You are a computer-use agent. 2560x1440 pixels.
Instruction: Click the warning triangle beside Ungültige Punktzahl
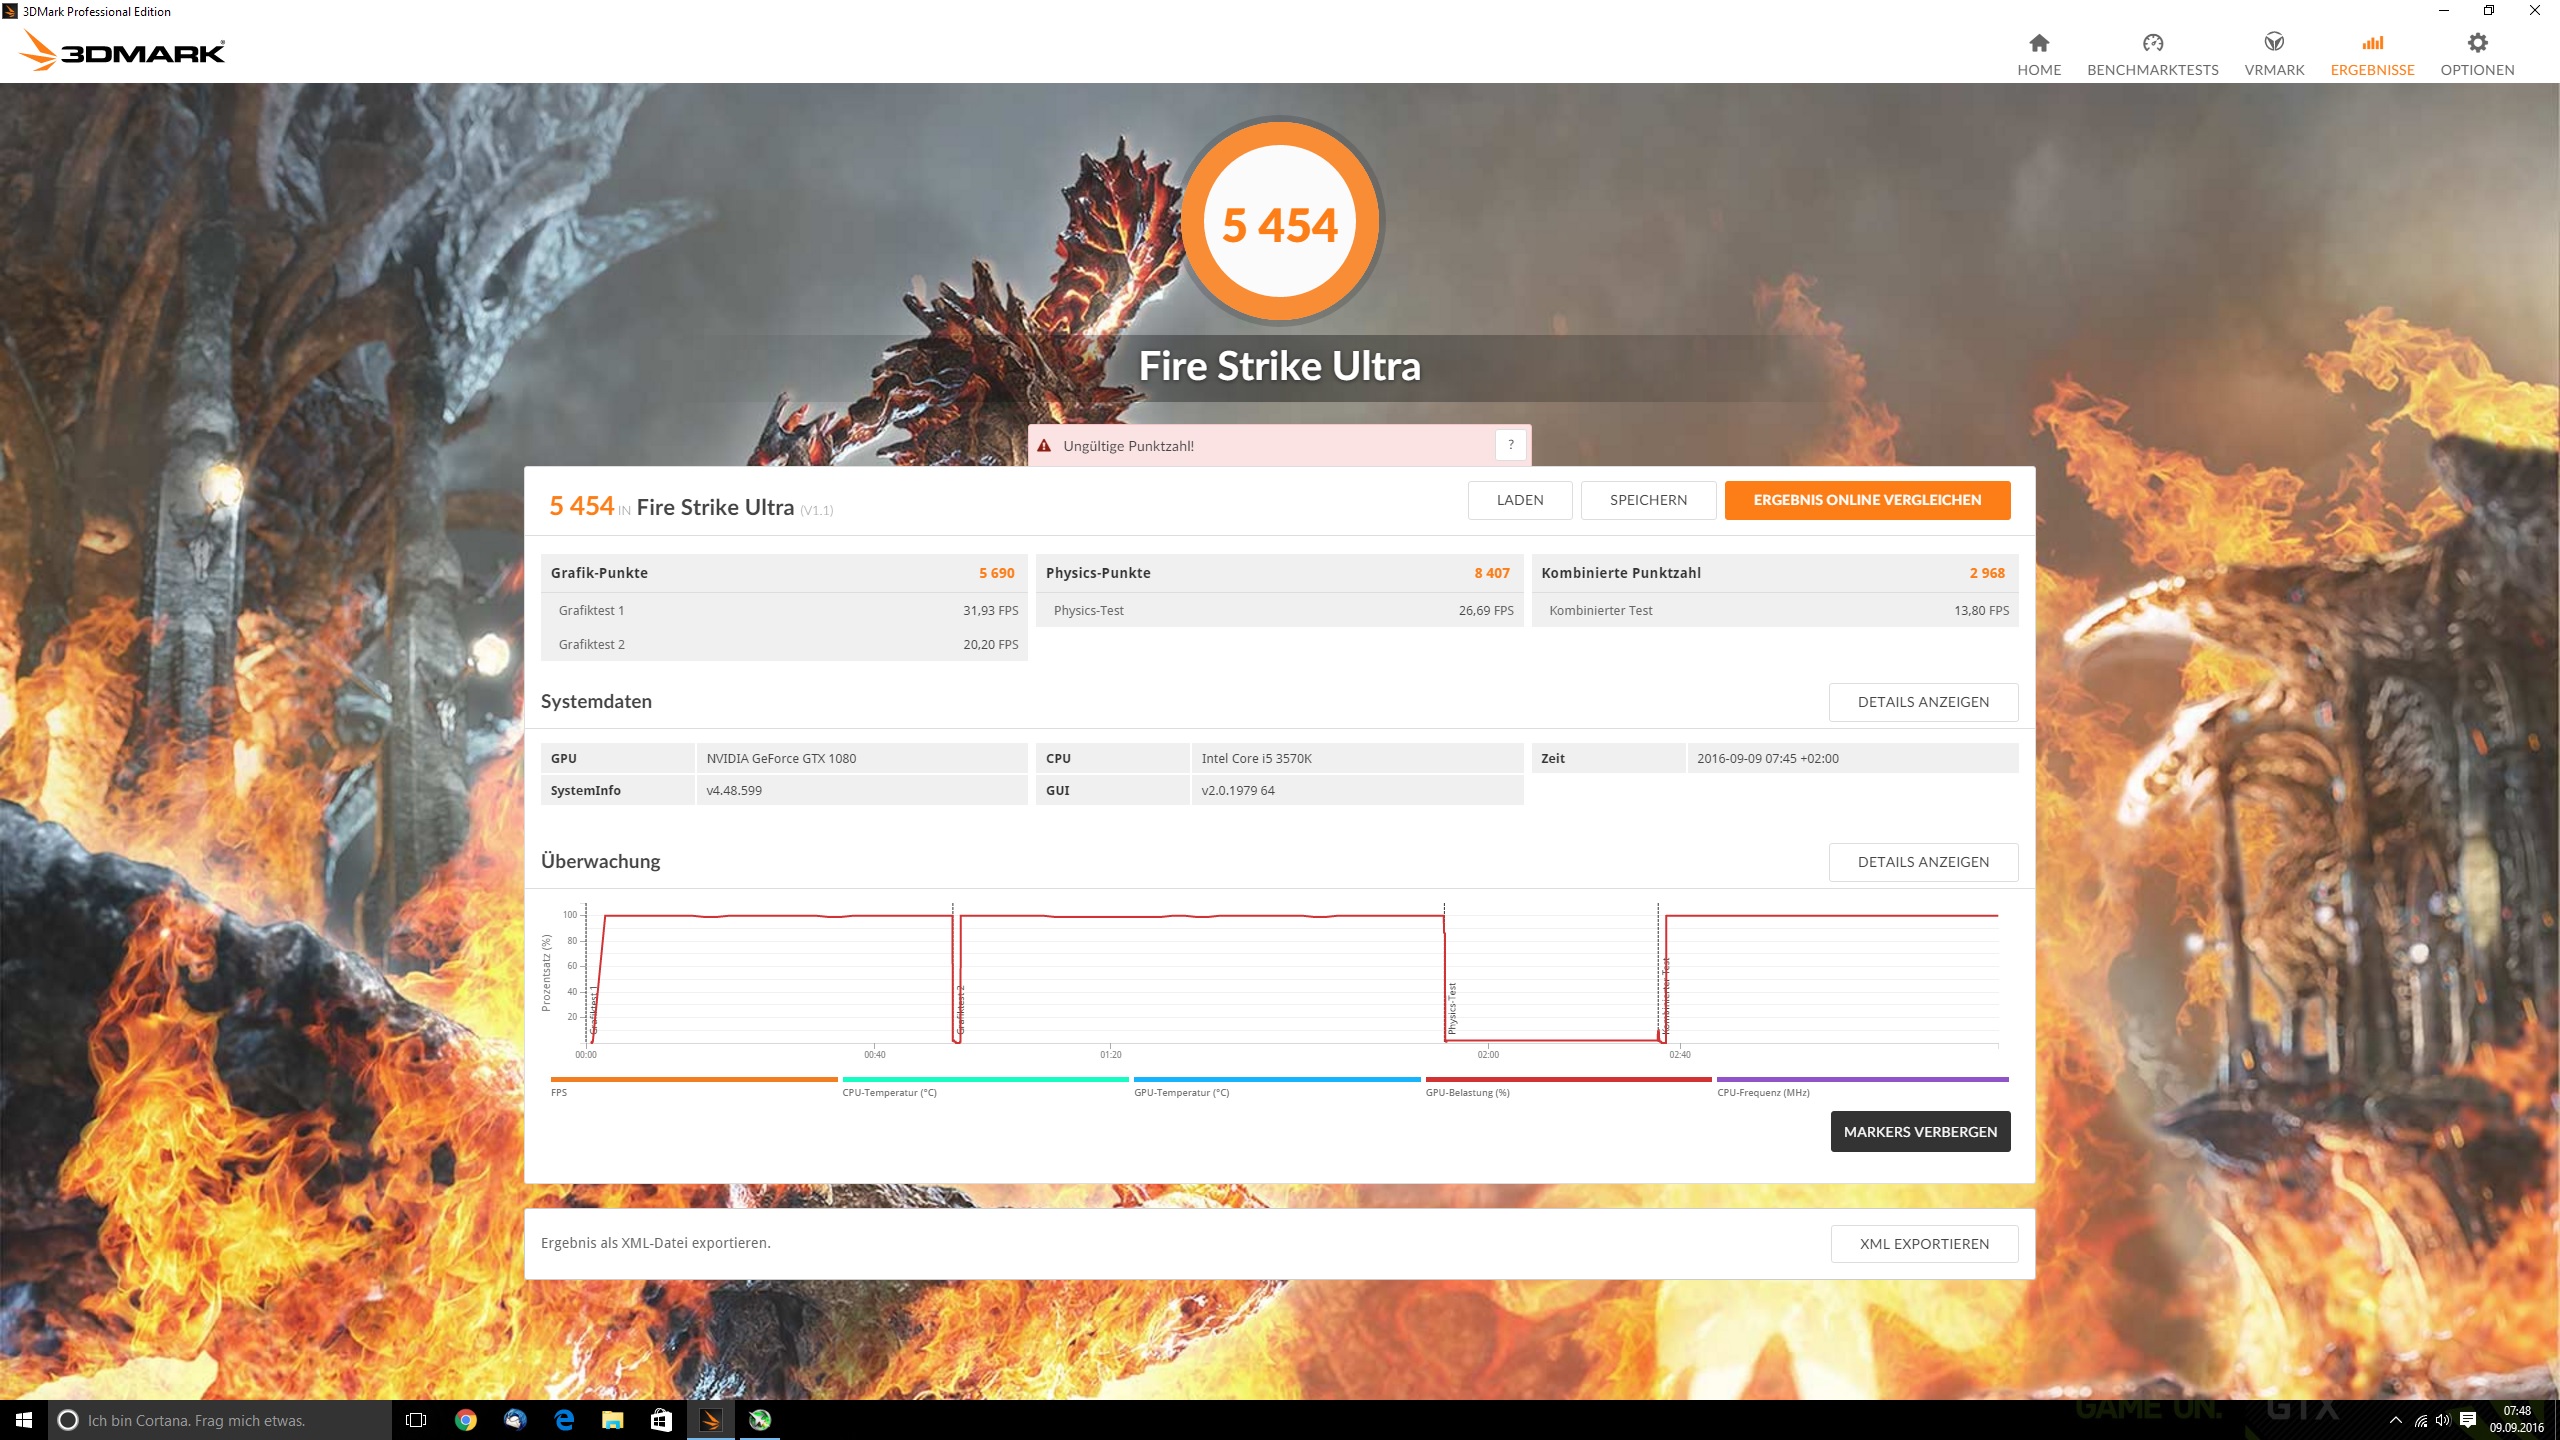1044,446
